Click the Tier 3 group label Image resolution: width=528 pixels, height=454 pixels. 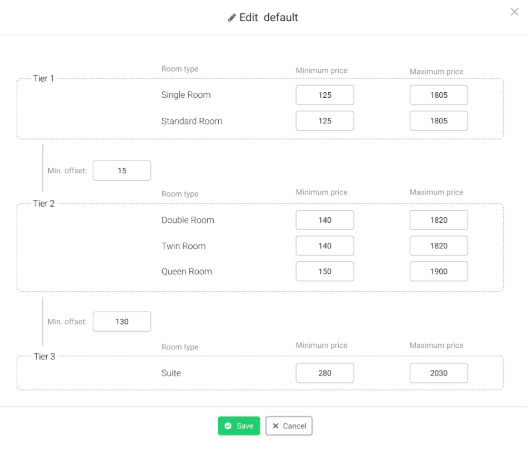click(44, 356)
